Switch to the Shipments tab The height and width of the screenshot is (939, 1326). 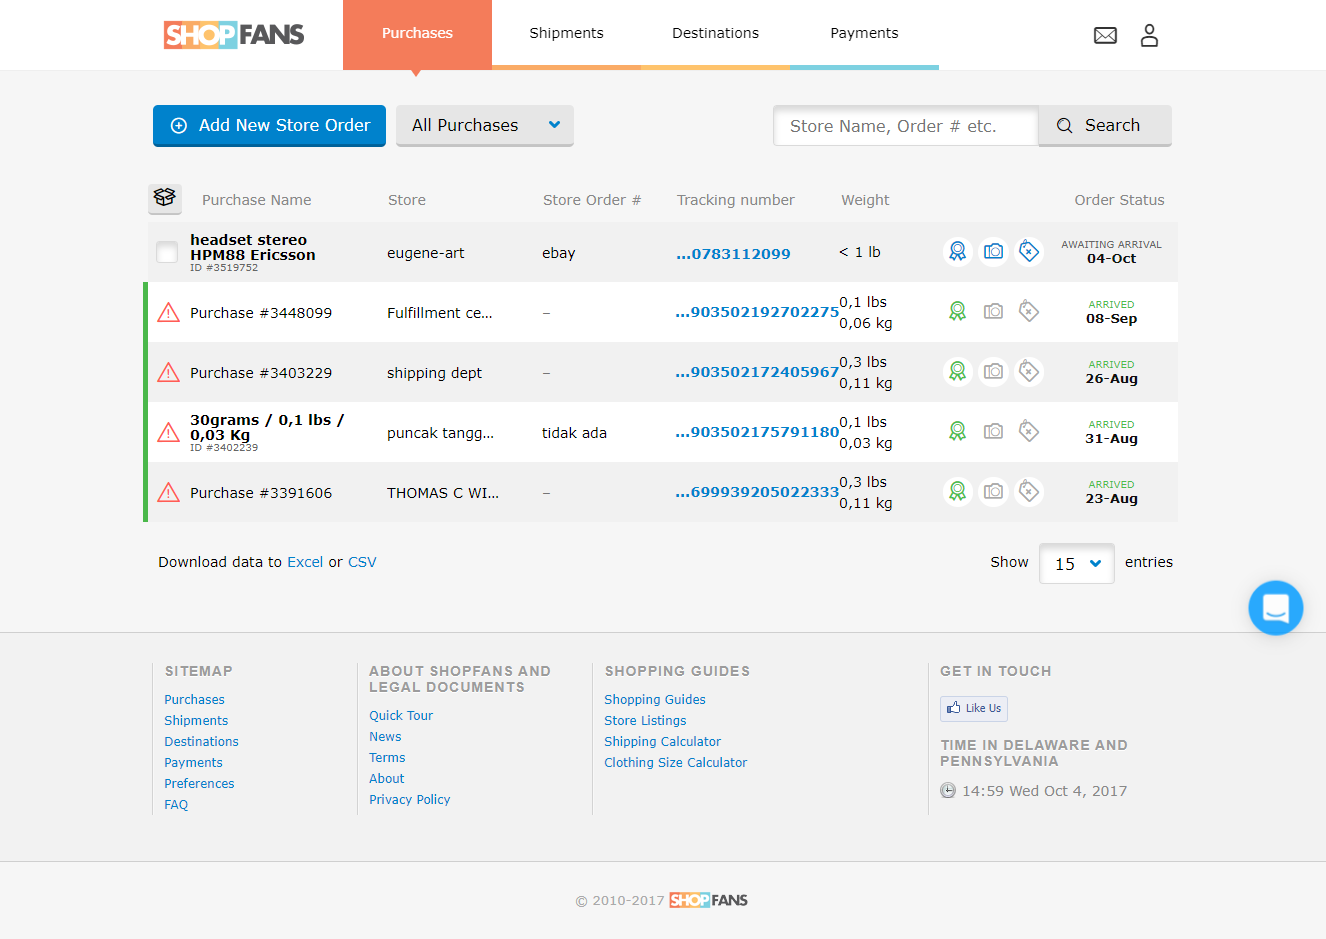[566, 34]
